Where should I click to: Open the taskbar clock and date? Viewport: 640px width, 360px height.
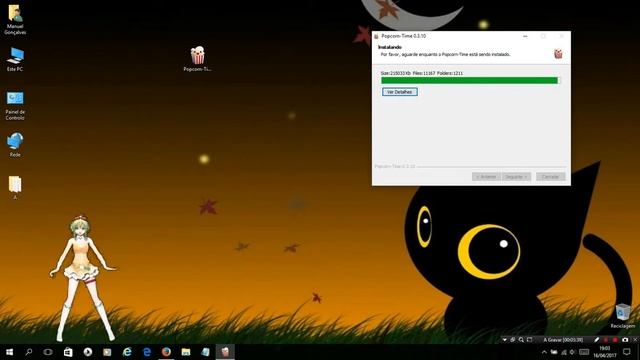click(605, 352)
